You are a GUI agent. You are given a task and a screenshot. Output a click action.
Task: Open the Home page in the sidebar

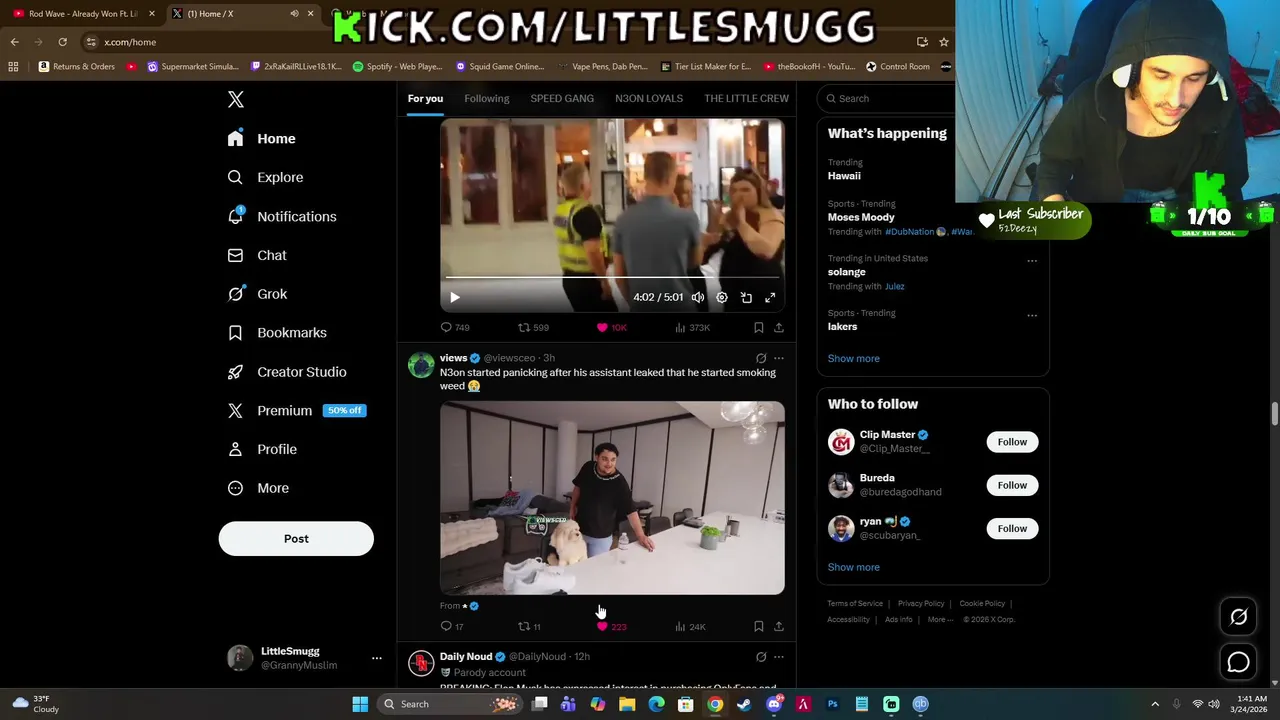pos(261,139)
